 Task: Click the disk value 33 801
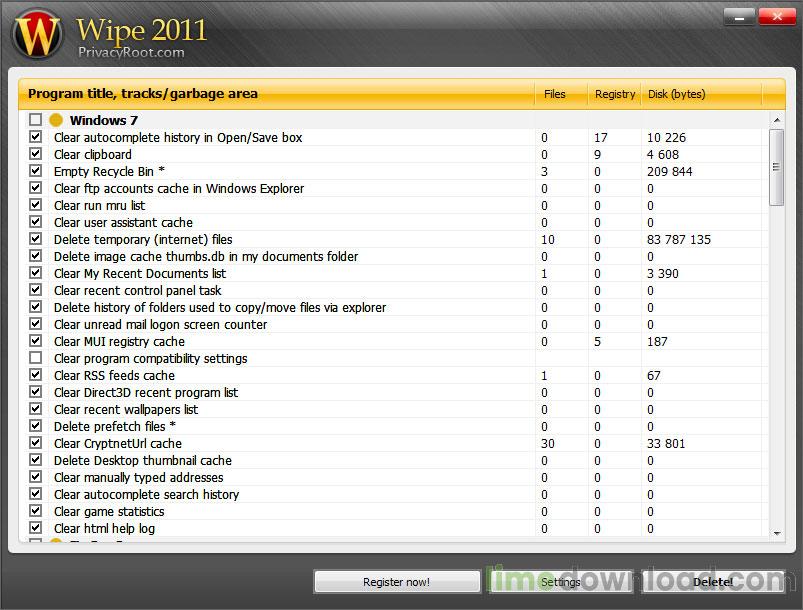click(666, 444)
